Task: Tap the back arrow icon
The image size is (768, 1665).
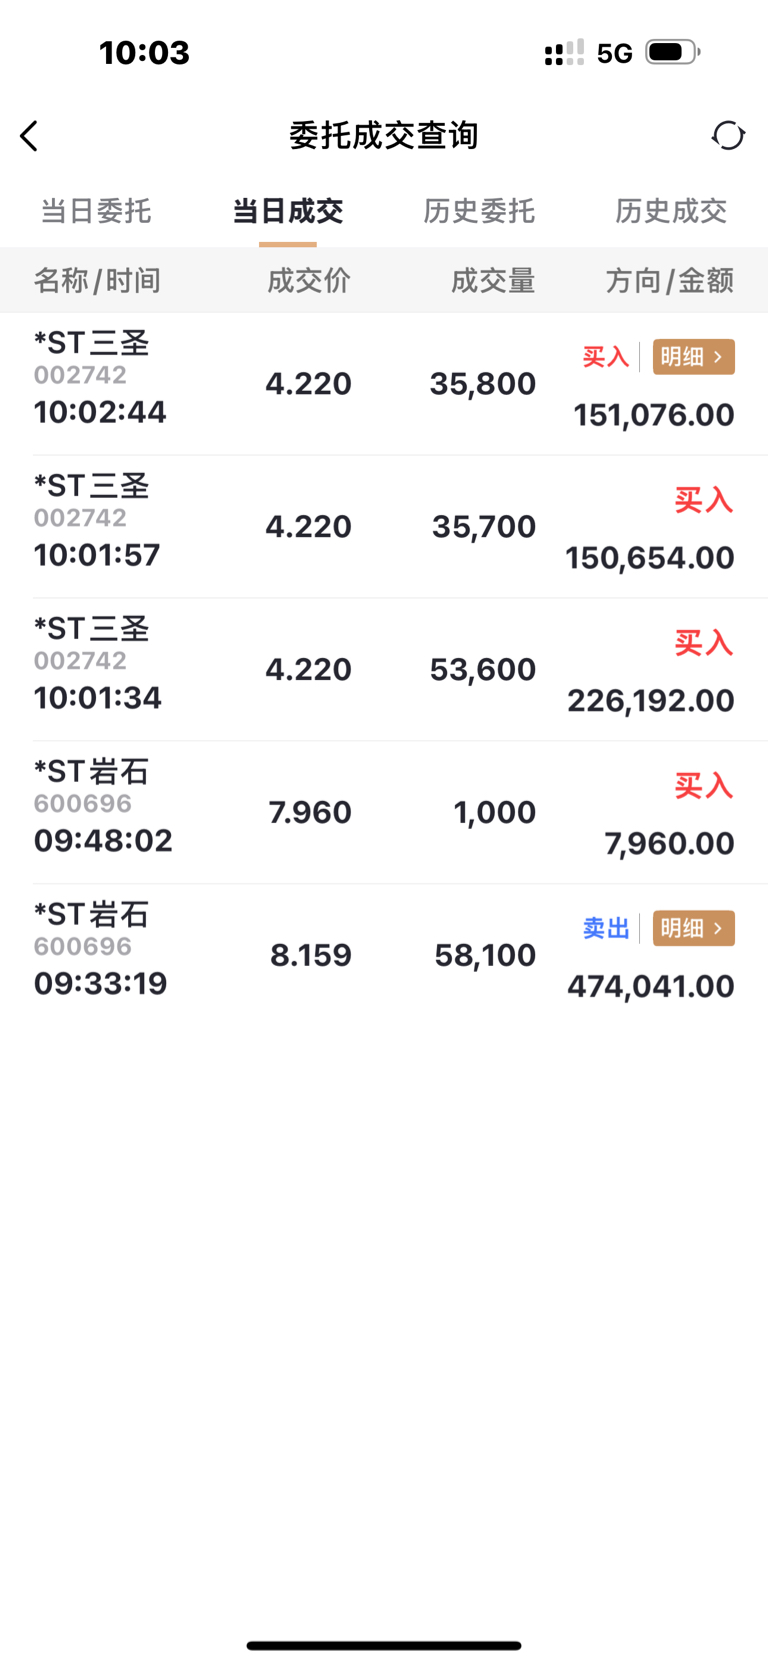Action: pos(29,136)
